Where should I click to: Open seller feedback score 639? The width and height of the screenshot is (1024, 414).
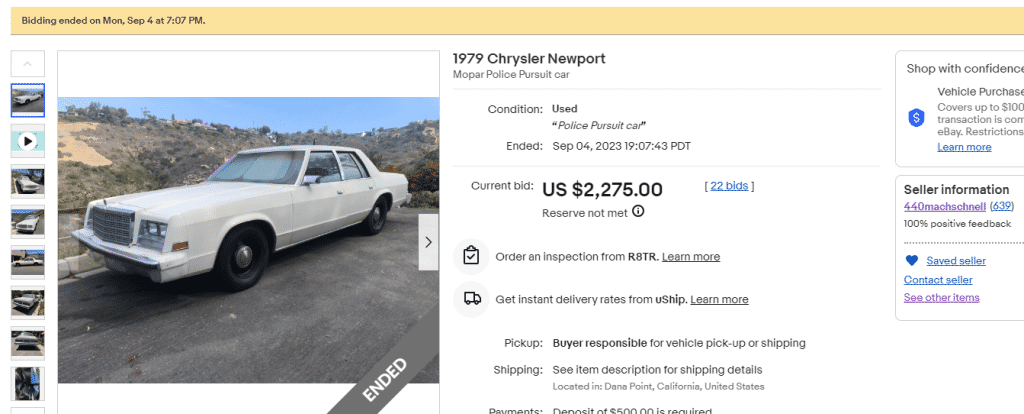point(1001,206)
